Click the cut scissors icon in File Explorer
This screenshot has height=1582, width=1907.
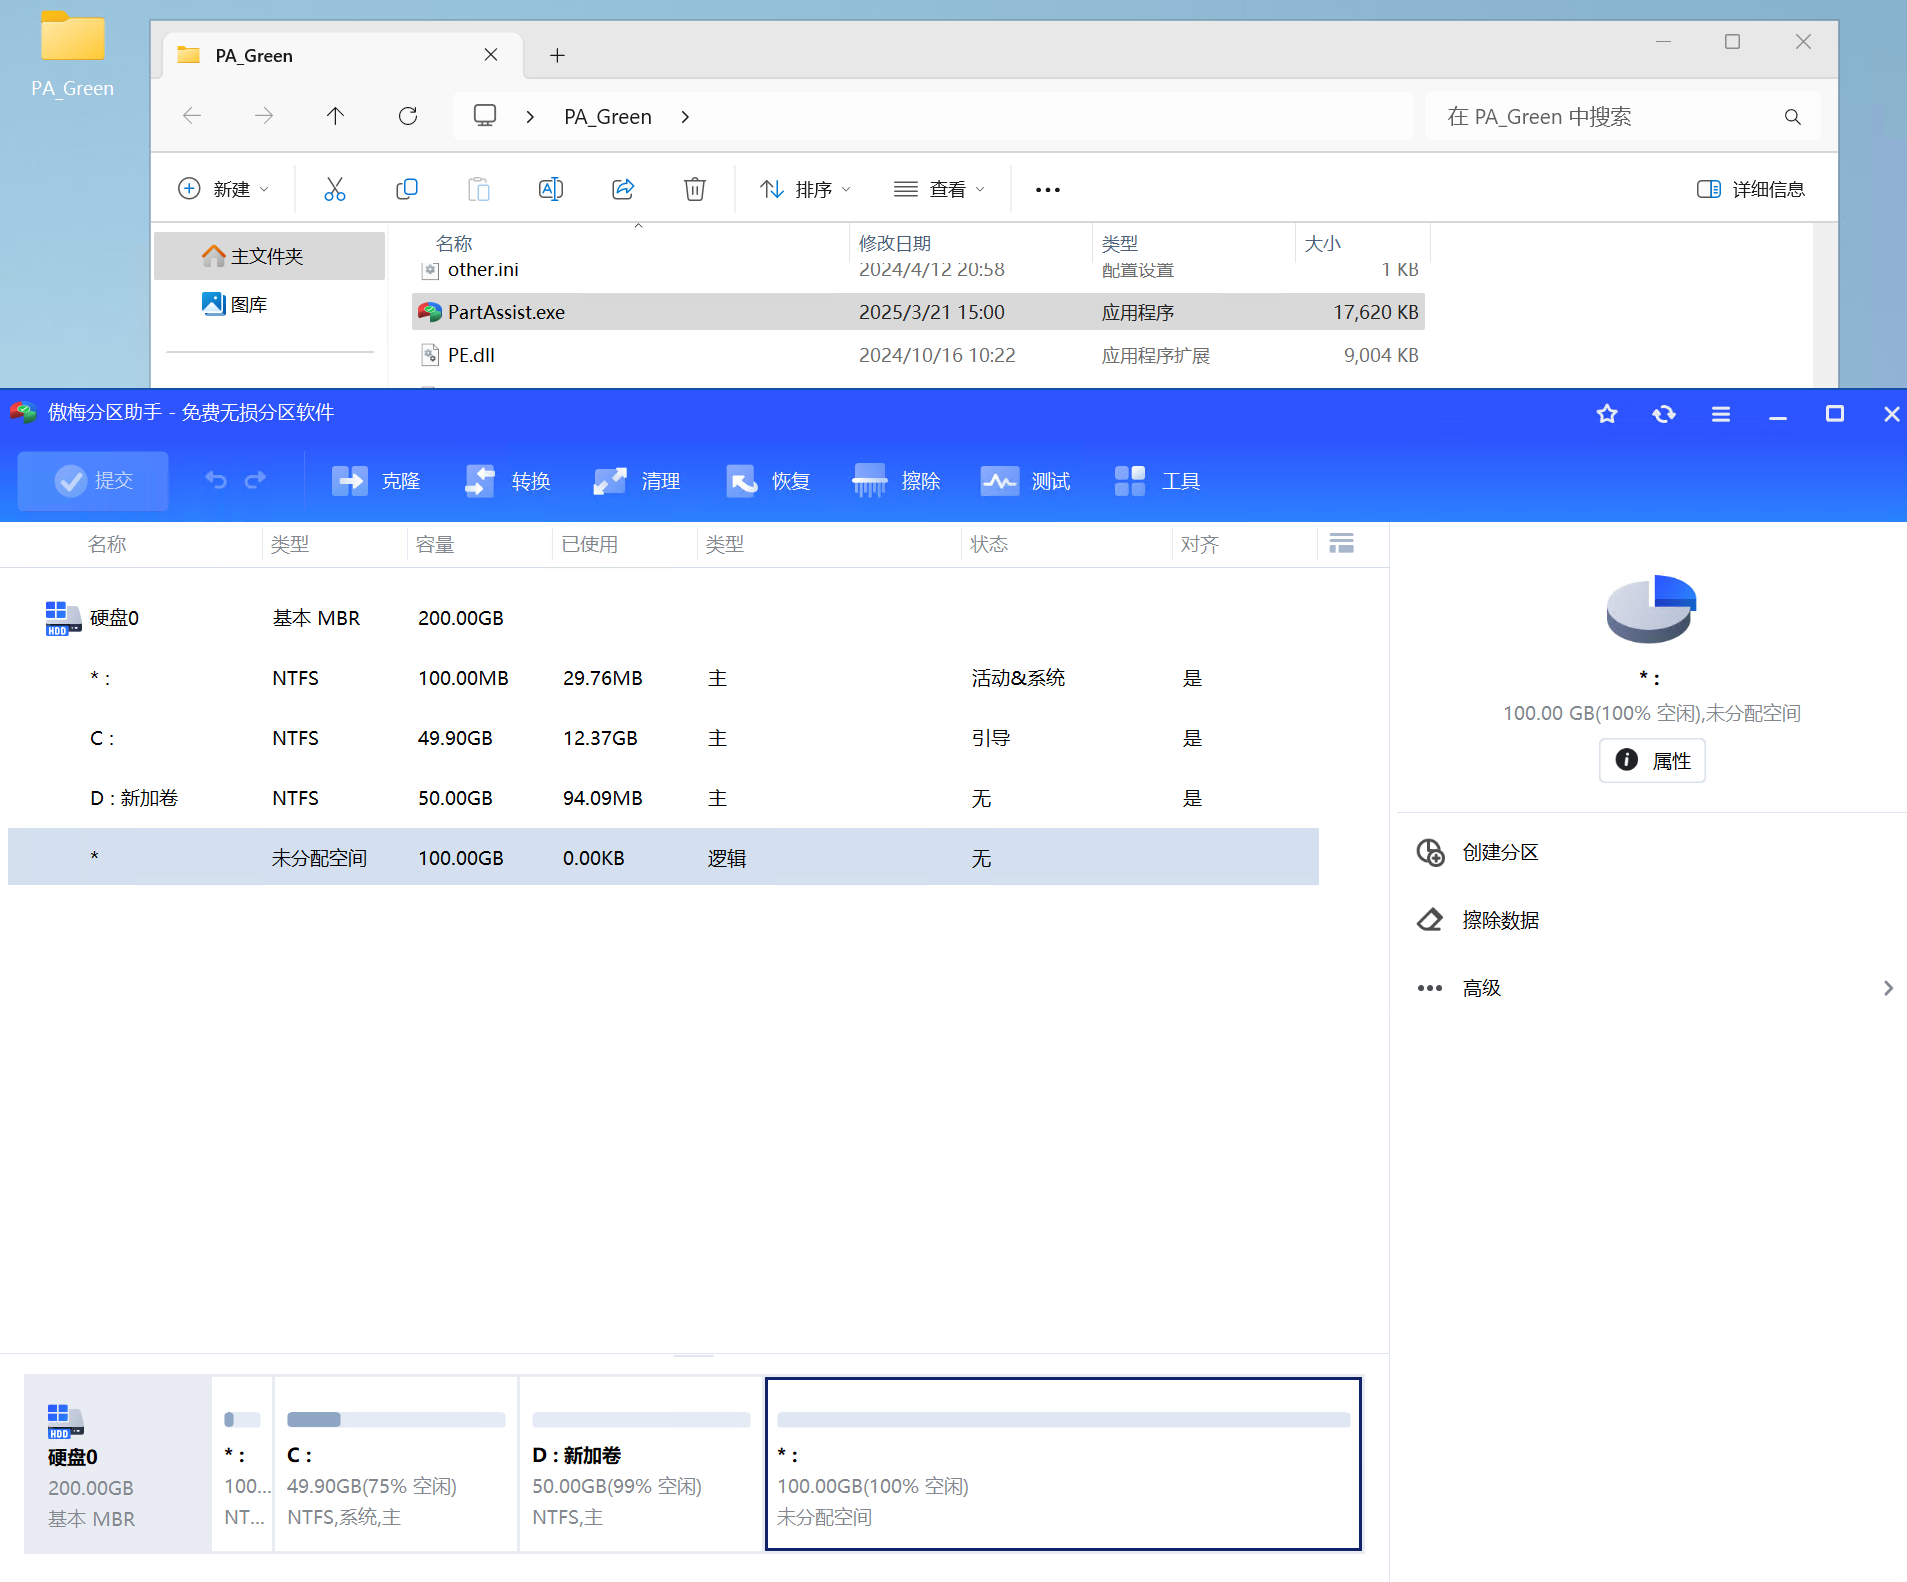pos(335,189)
